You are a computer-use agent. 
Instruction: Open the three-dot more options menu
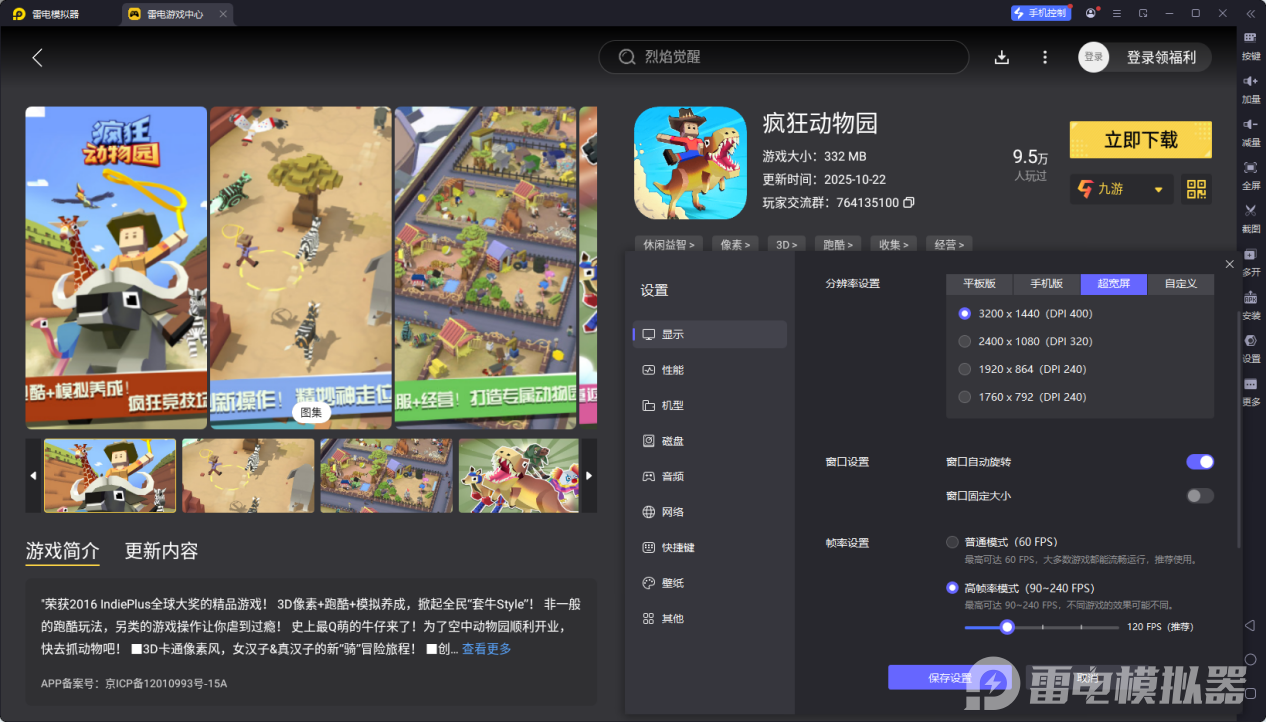click(1045, 57)
